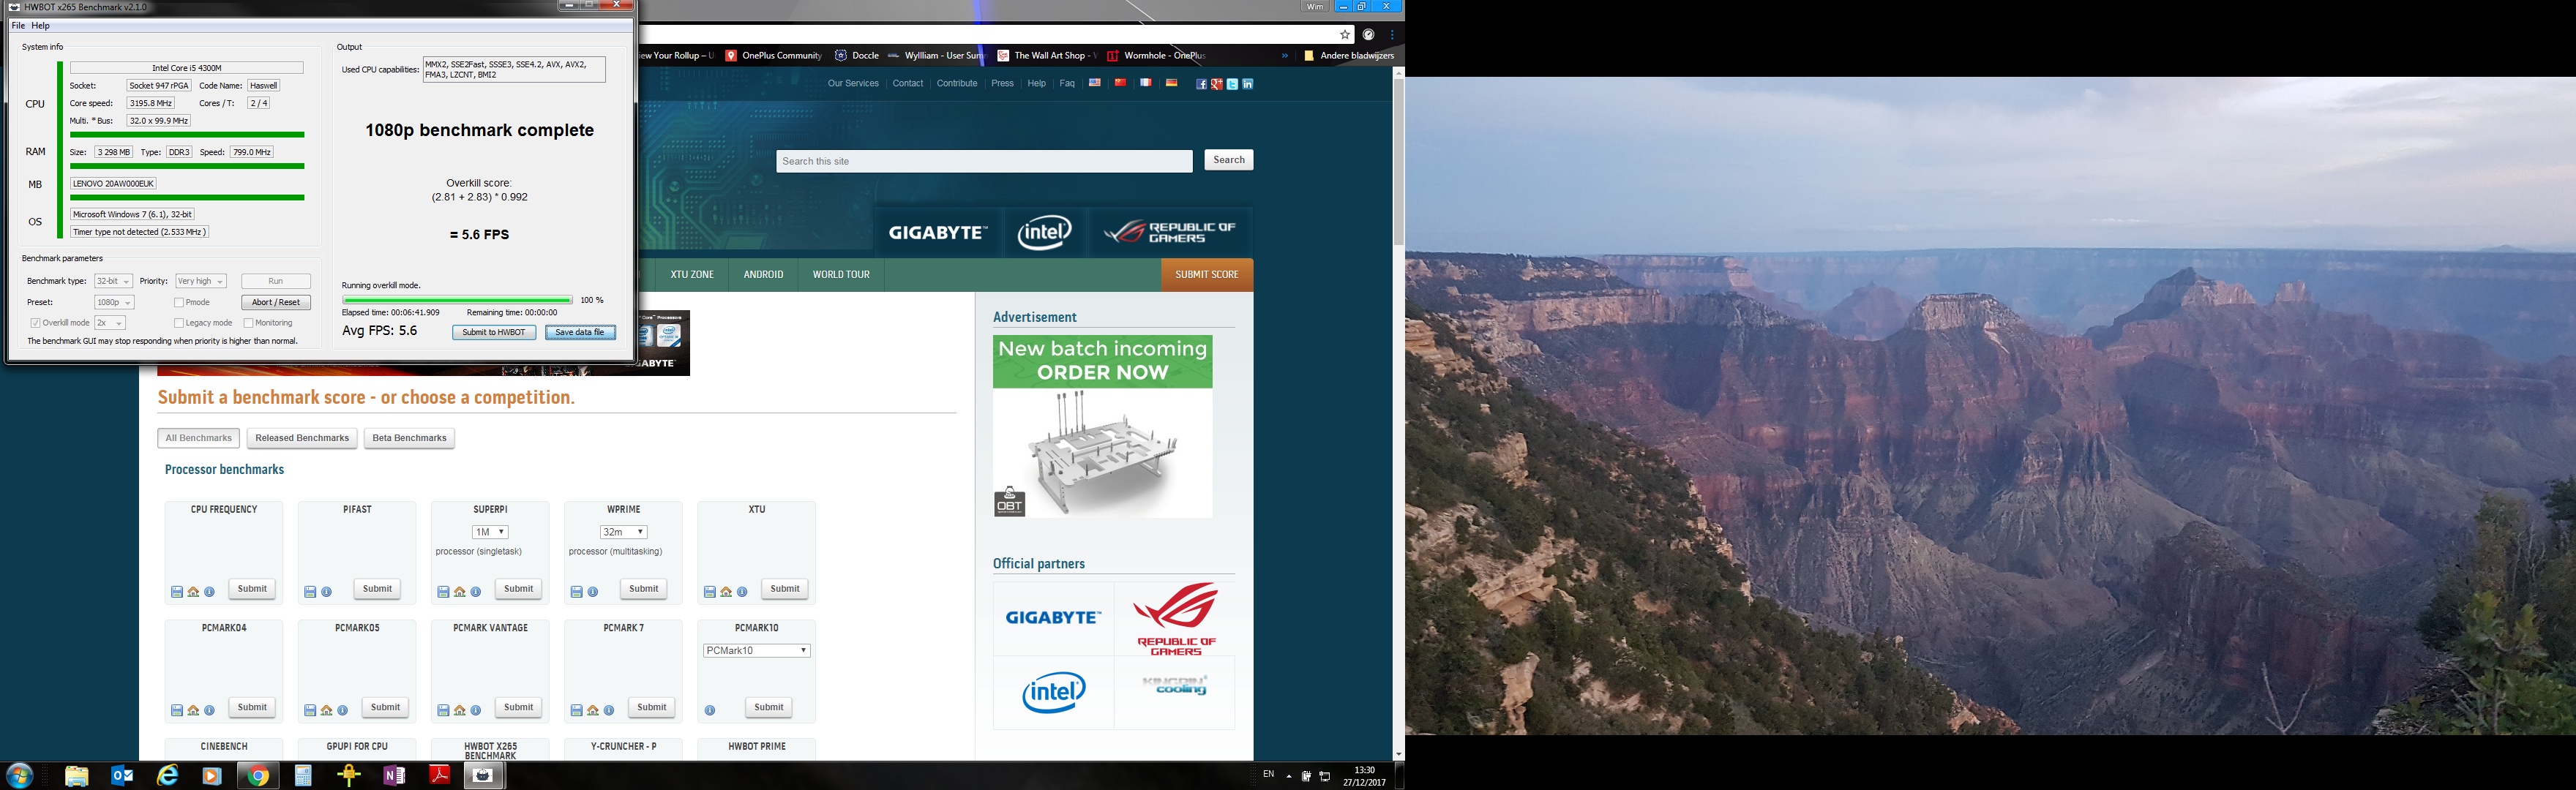This screenshot has height=790, width=2576.
Task: Click the info icon under CPU FREQUENCY
Action: pos(209,592)
